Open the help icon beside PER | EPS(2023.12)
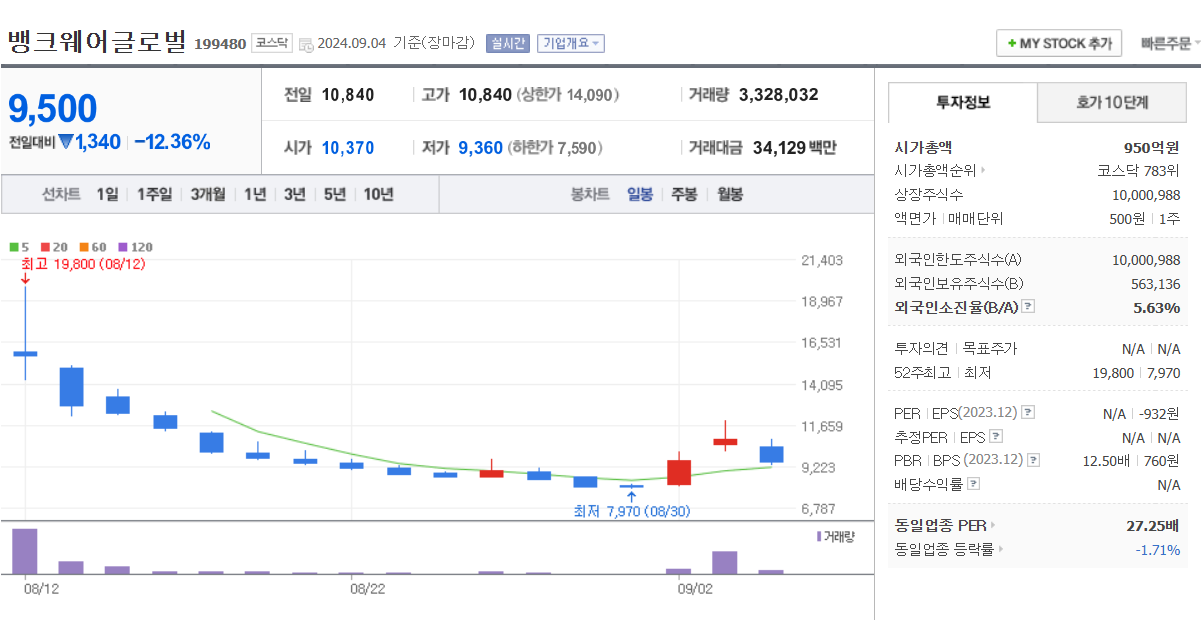Viewport: 1202px width, 620px height. coord(1028,413)
